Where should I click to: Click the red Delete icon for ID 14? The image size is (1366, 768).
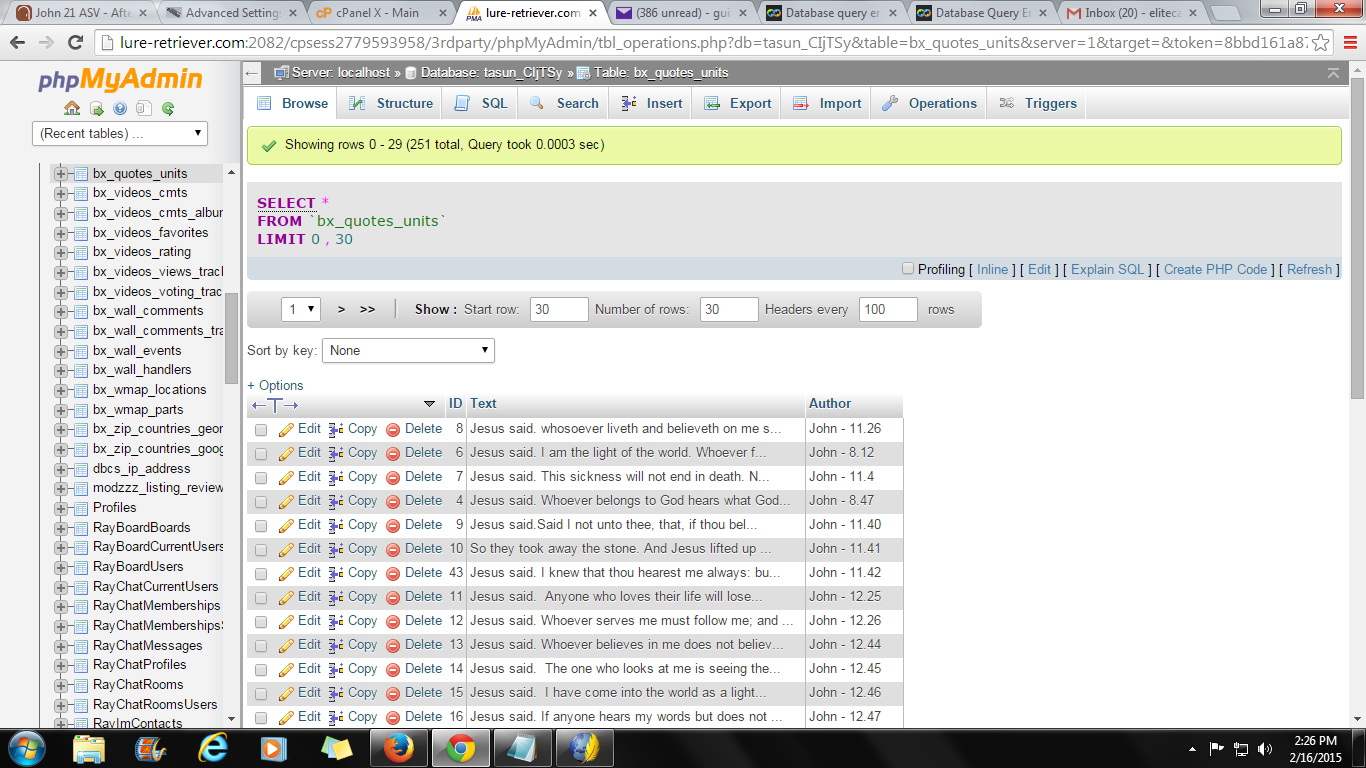(393, 669)
